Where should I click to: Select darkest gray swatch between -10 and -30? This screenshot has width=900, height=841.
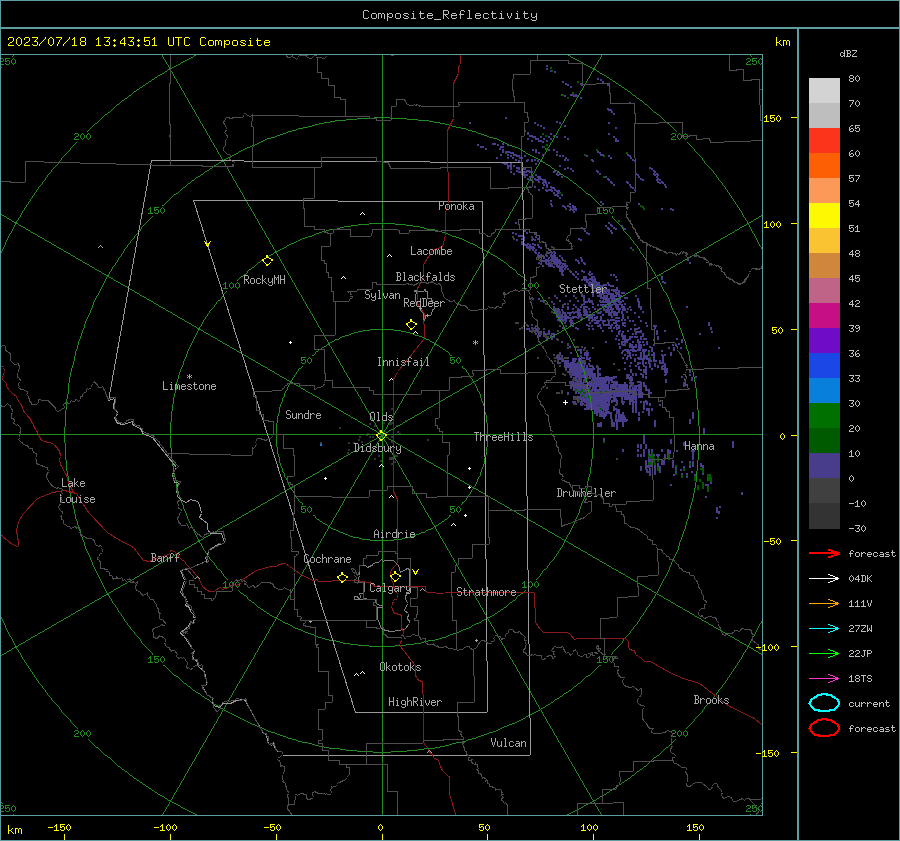coord(824,516)
